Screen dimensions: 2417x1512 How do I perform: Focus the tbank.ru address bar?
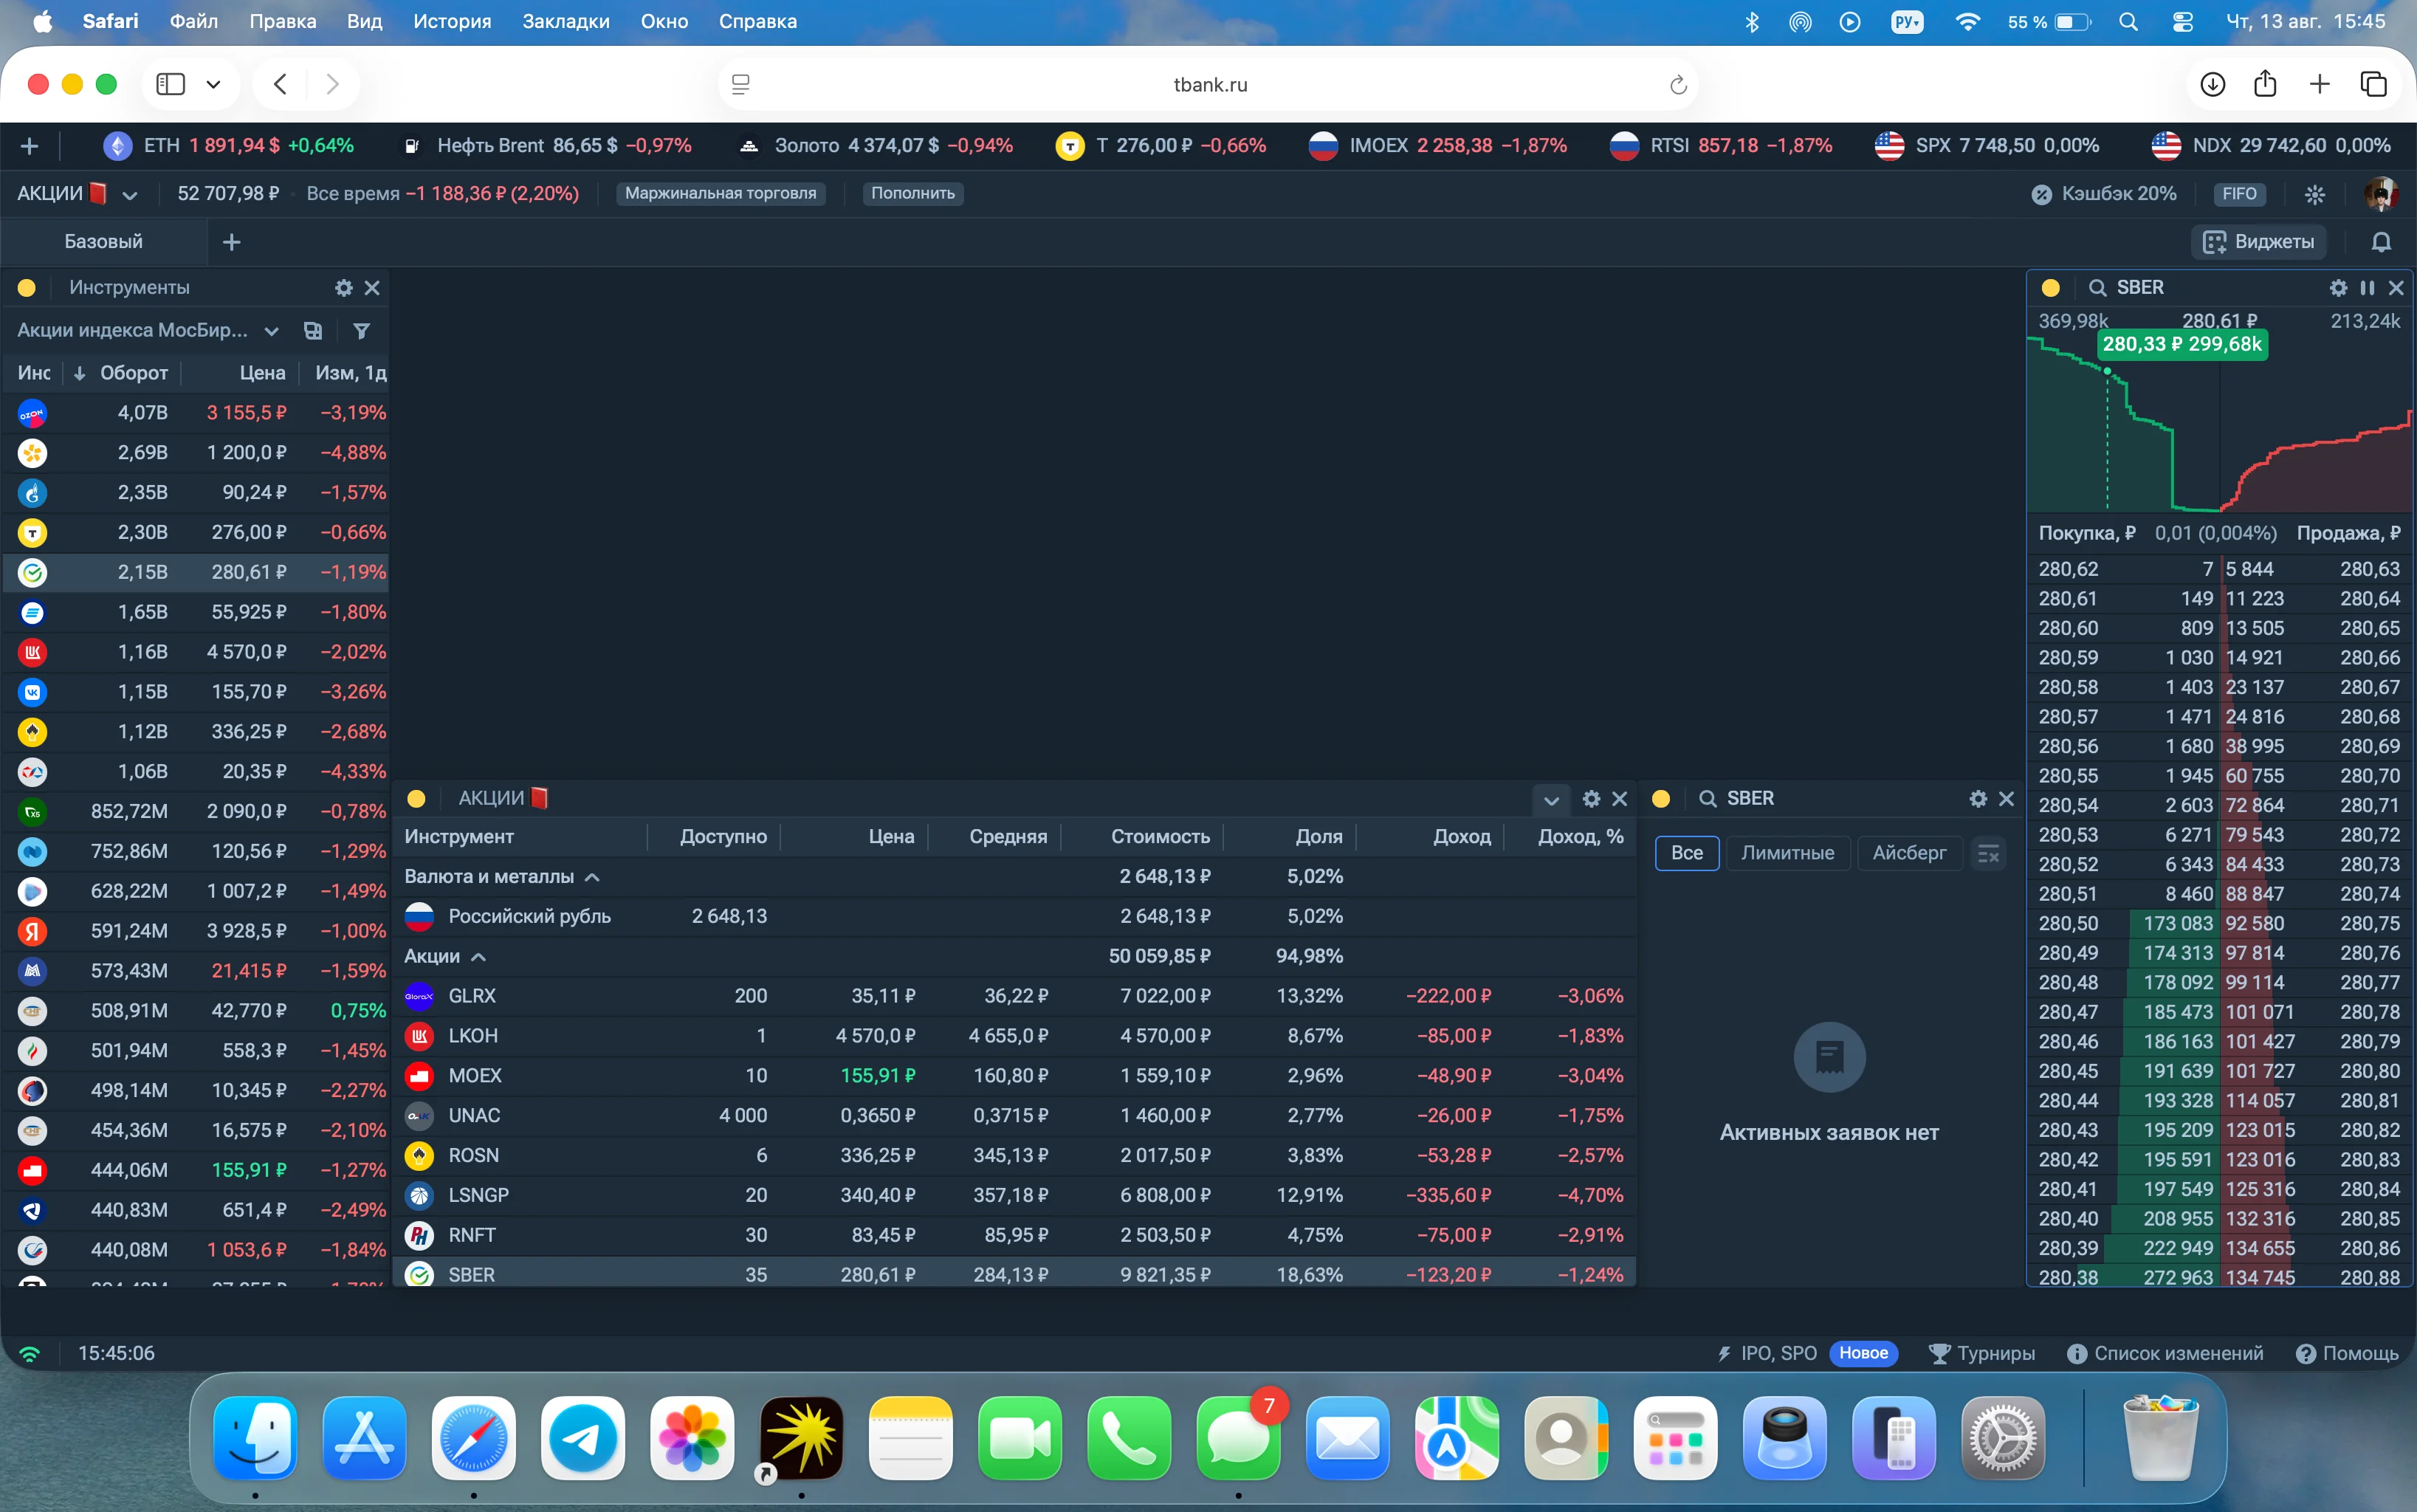(1209, 85)
